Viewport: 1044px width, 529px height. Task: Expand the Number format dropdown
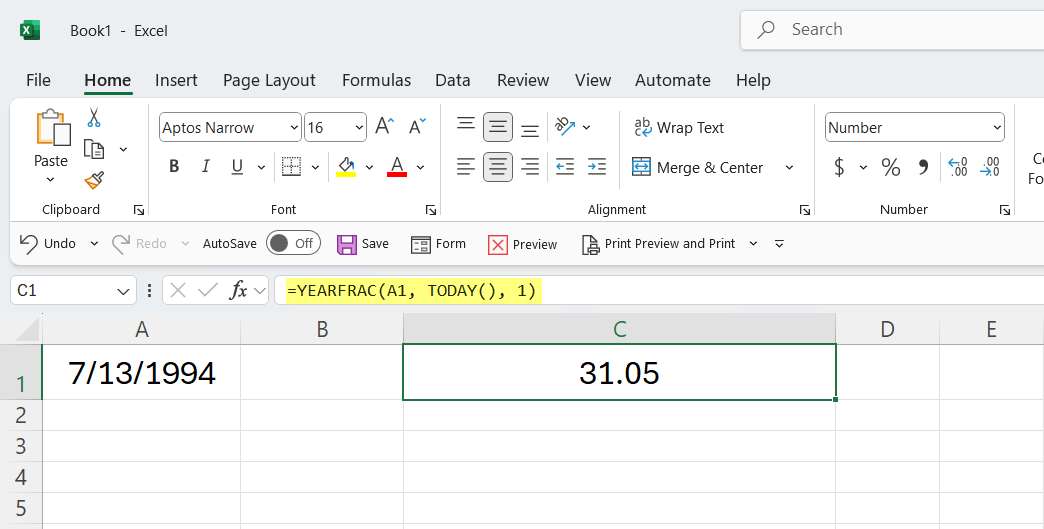click(x=997, y=128)
